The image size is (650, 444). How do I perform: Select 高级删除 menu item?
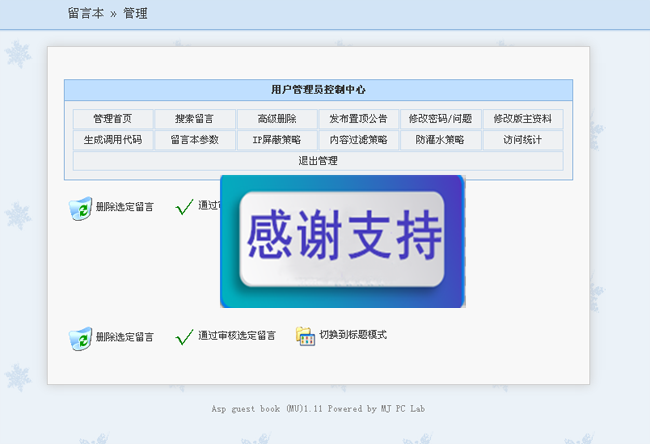pos(277,119)
